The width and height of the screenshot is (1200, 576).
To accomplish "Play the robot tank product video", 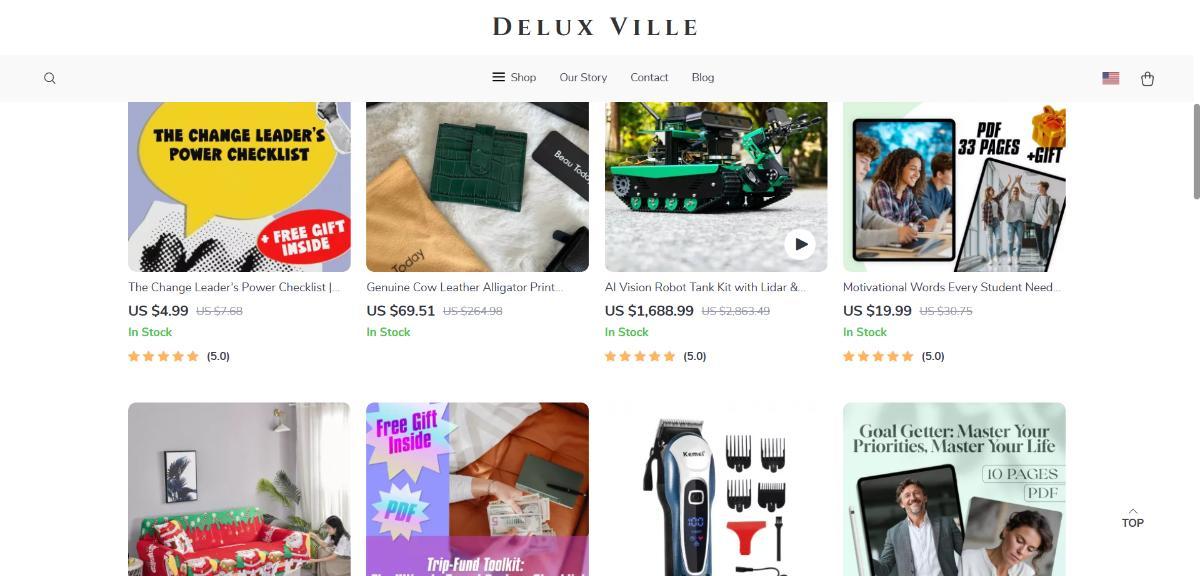I will point(799,243).
